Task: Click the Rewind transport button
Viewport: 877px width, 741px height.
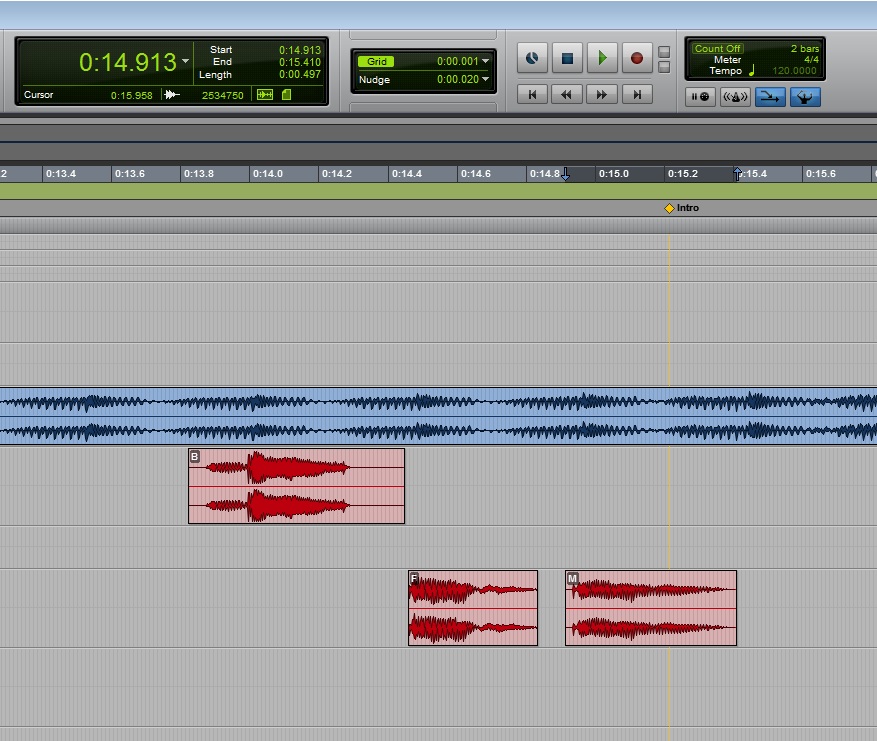Action: pos(567,95)
